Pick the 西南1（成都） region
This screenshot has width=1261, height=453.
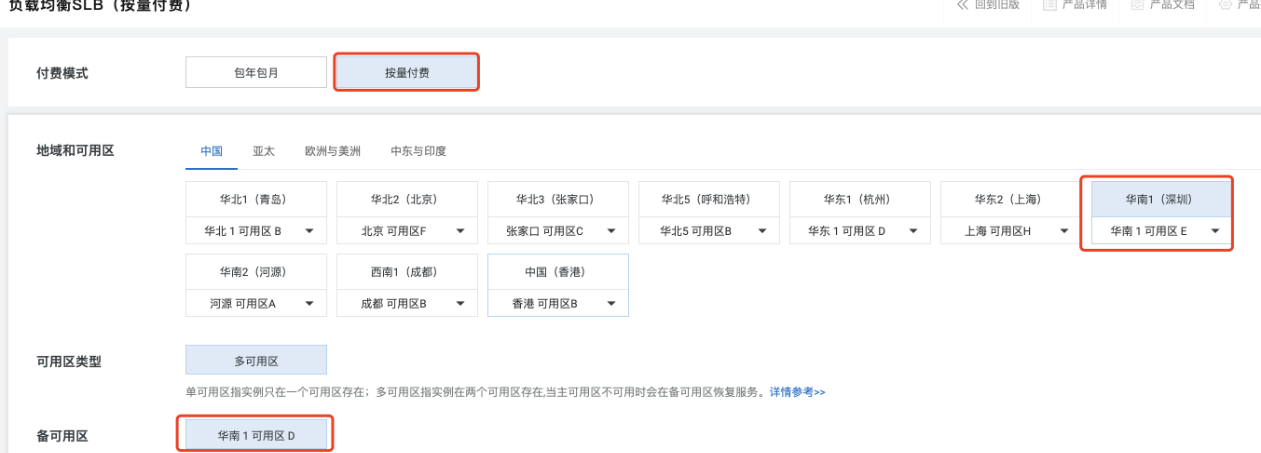pyautogui.click(x=406, y=271)
